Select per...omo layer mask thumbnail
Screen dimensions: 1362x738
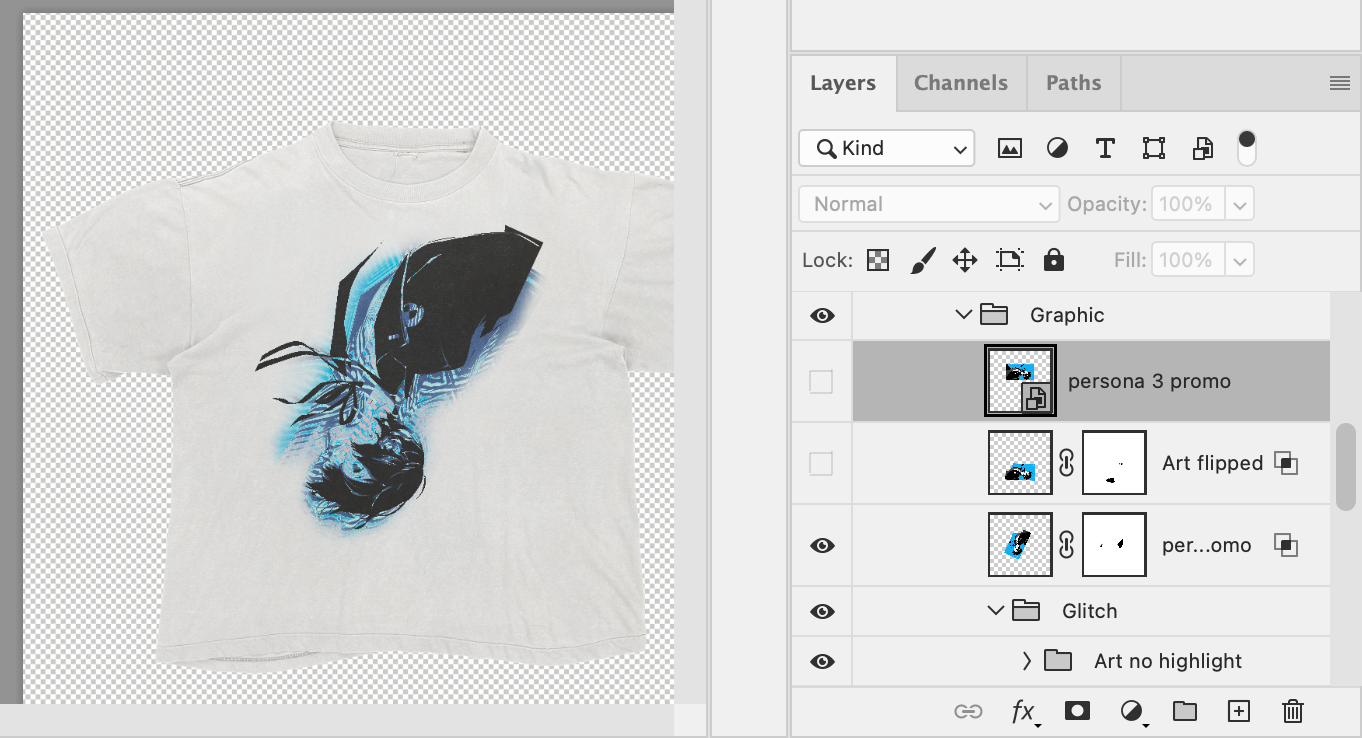point(1114,545)
